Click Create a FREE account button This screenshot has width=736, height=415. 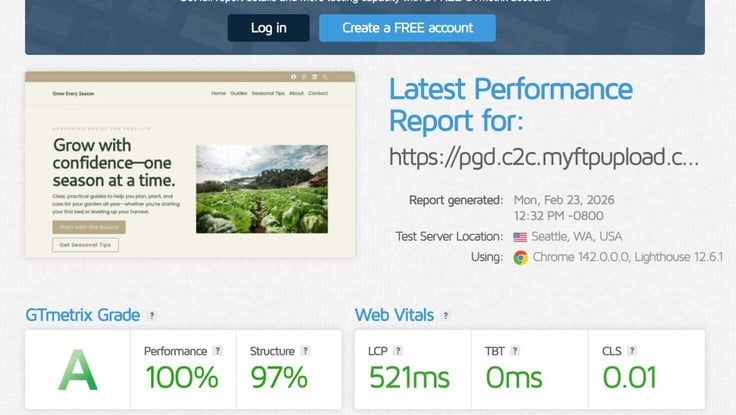(407, 28)
